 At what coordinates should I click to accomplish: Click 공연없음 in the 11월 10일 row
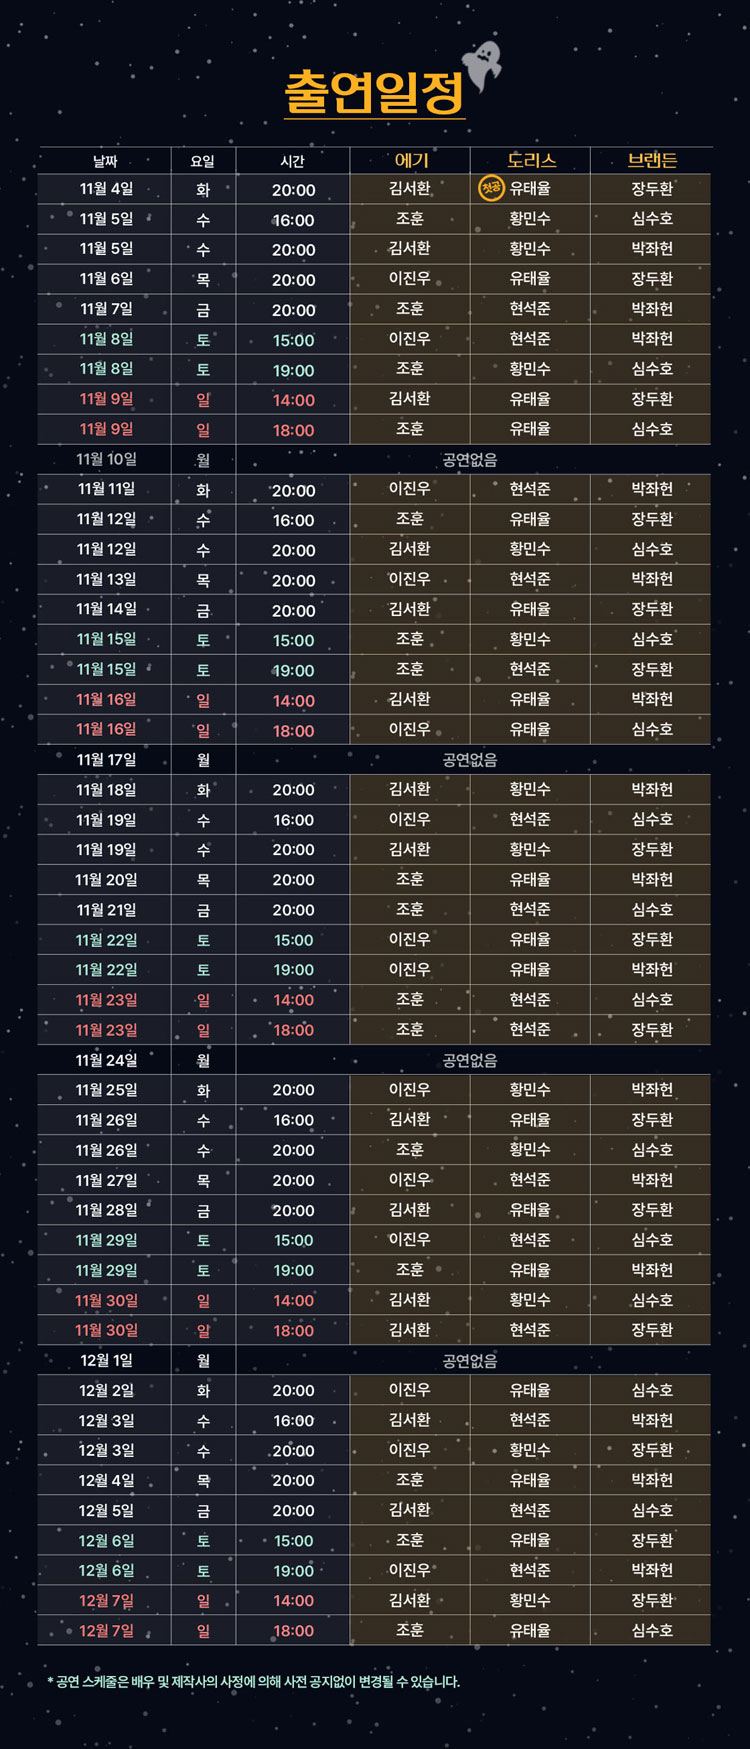(470, 460)
